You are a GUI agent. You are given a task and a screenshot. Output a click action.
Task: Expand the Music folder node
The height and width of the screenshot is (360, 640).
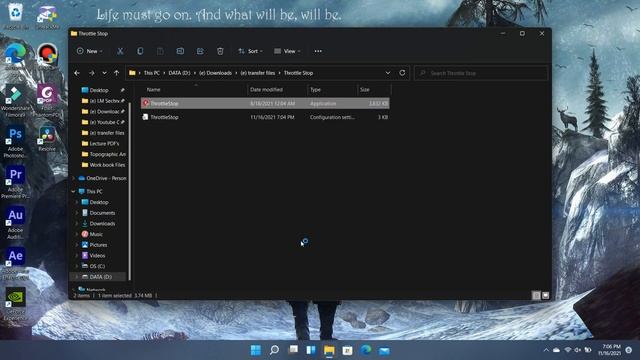pyautogui.click(x=77, y=234)
